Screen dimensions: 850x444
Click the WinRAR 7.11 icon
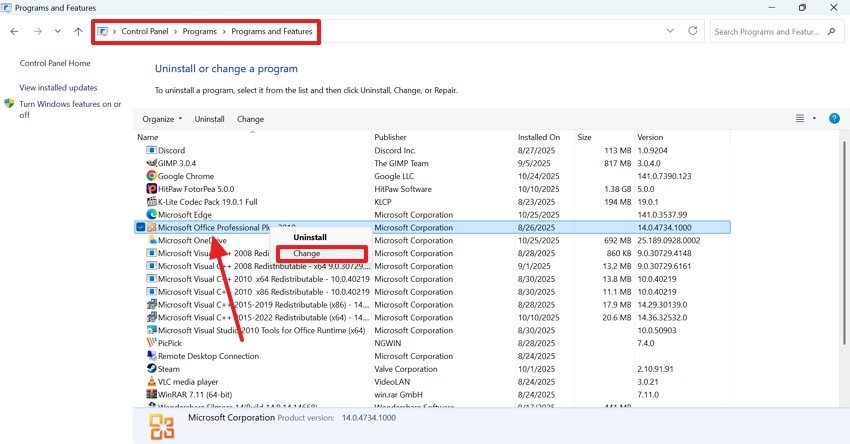[x=151, y=394]
